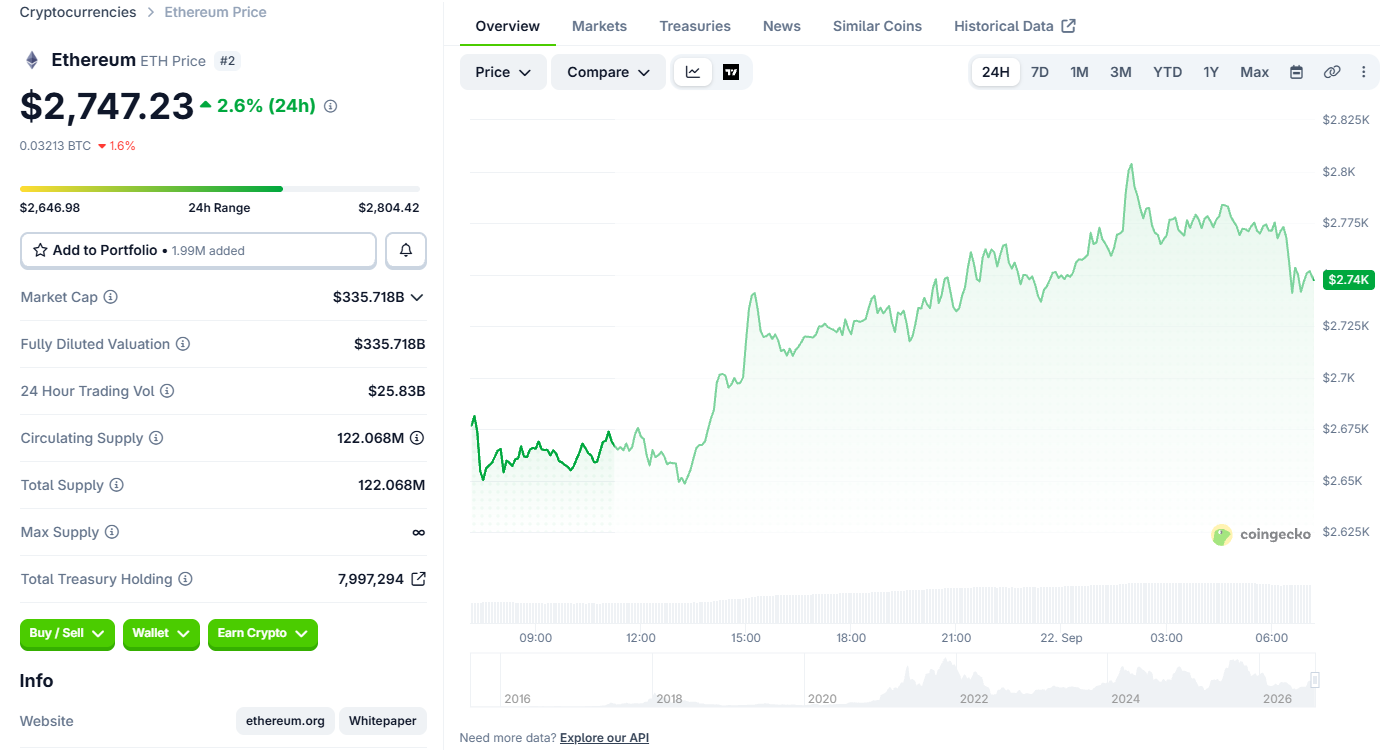Screen dimensions: 1384x750
Task: Open the Buy / Sell dropdown
Action: pyautogui.click(x=67, y=633)
